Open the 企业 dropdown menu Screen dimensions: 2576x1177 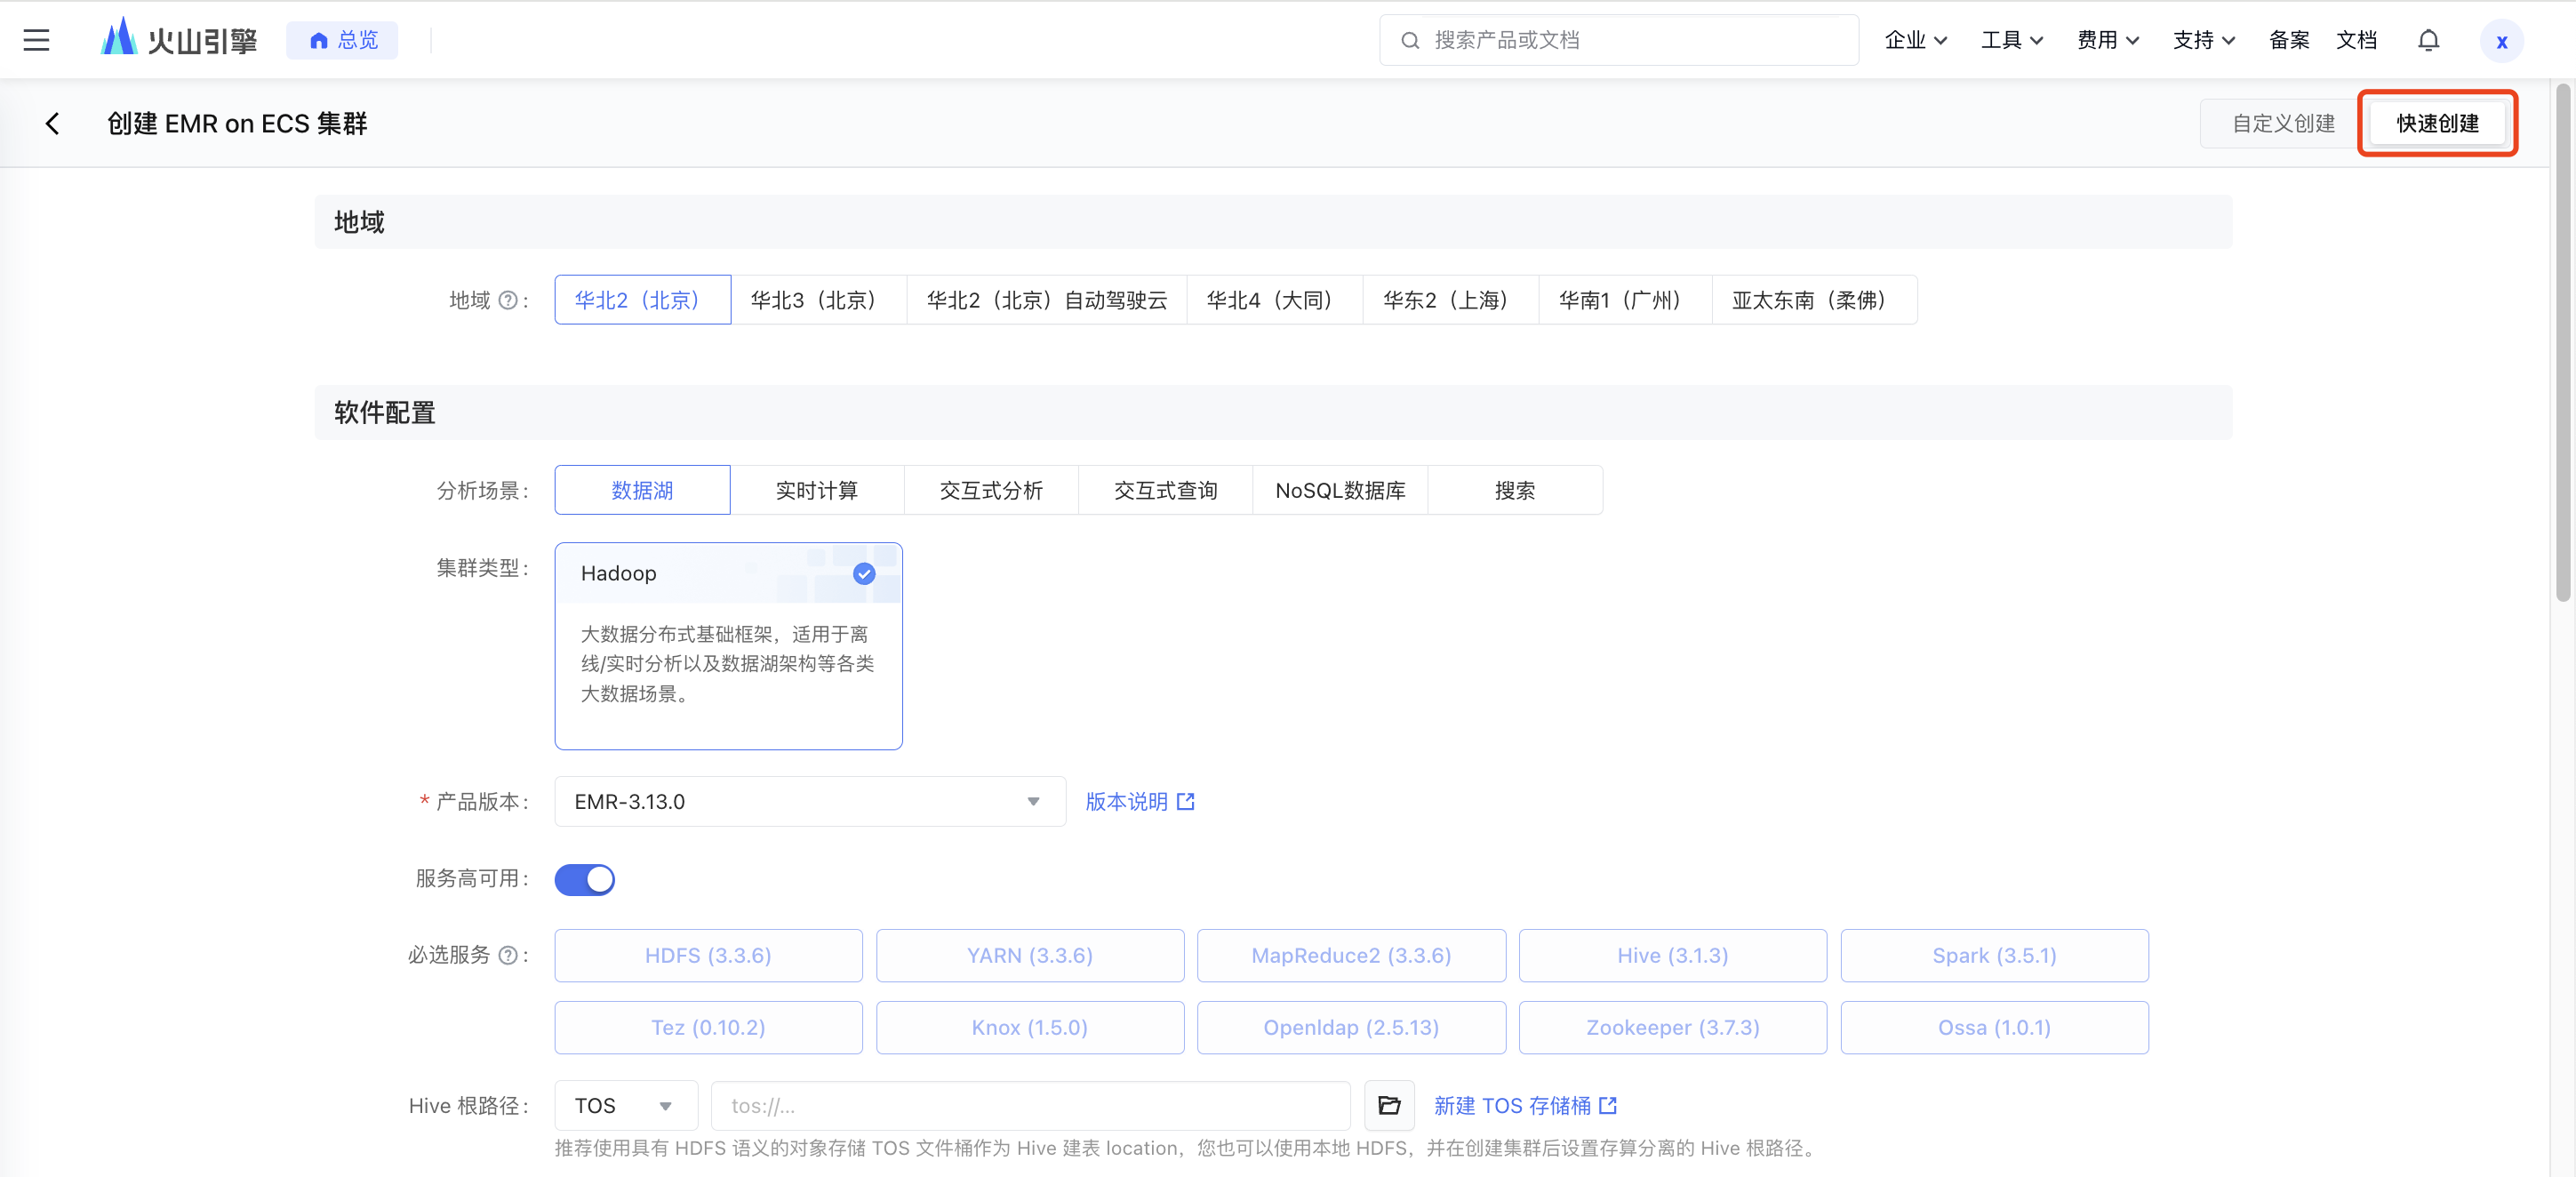tap(1915, 40)
